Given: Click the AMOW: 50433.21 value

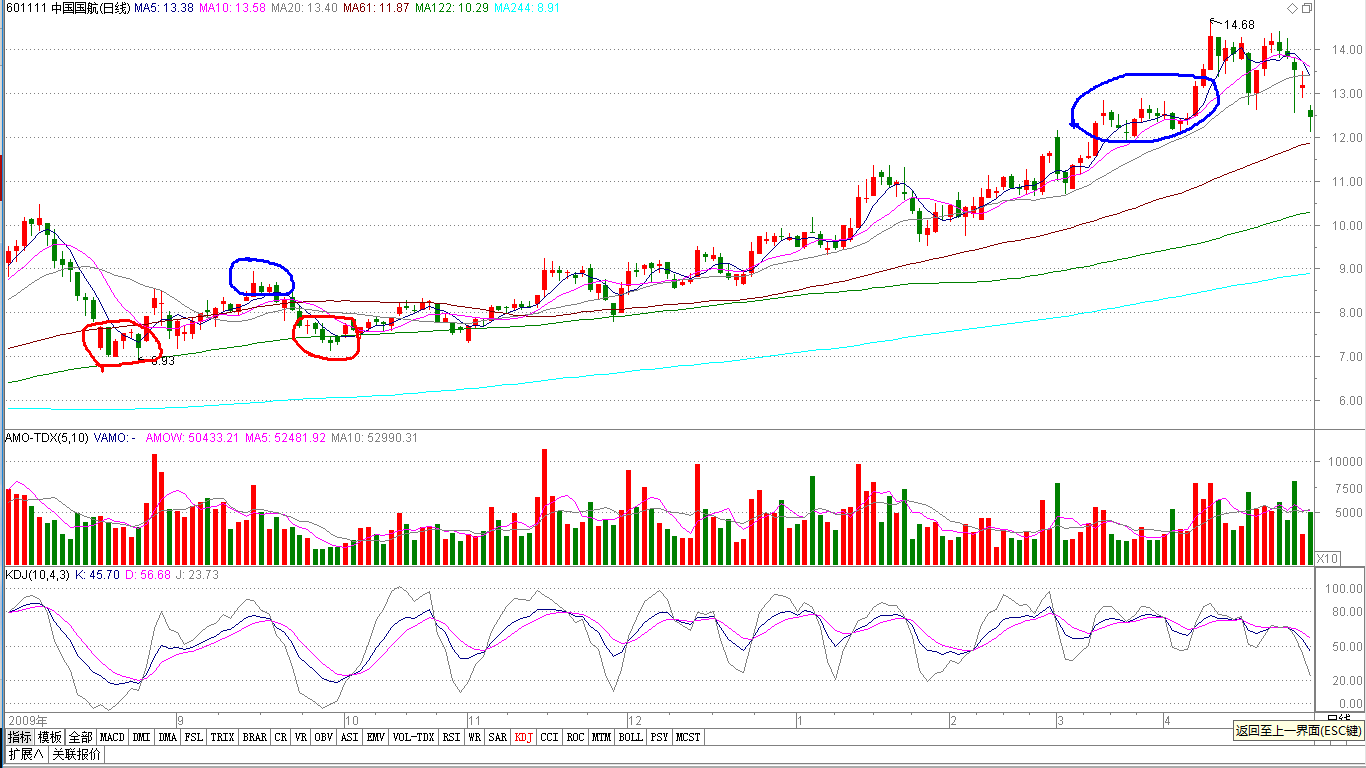Looking at the screenshot, I should [193, 438].
